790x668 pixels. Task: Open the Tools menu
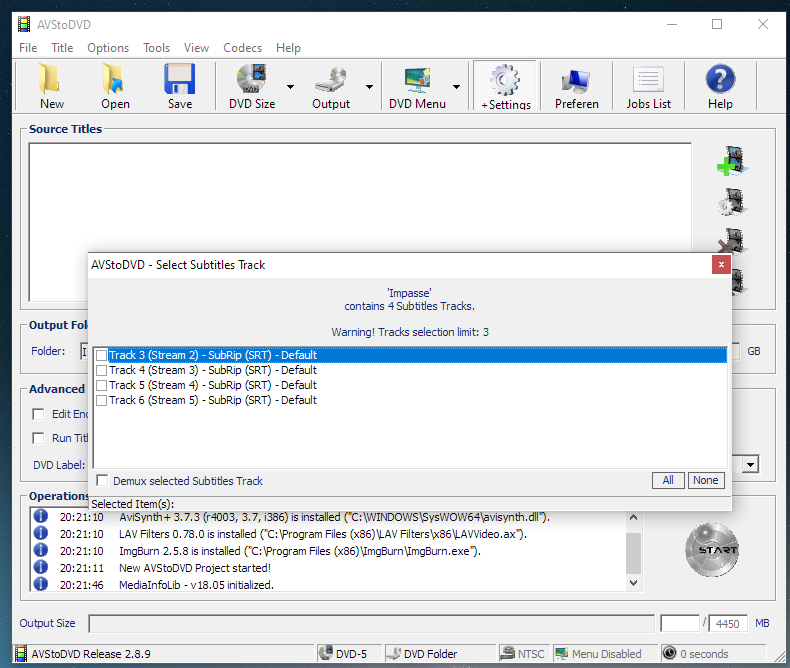pos(156,48)
